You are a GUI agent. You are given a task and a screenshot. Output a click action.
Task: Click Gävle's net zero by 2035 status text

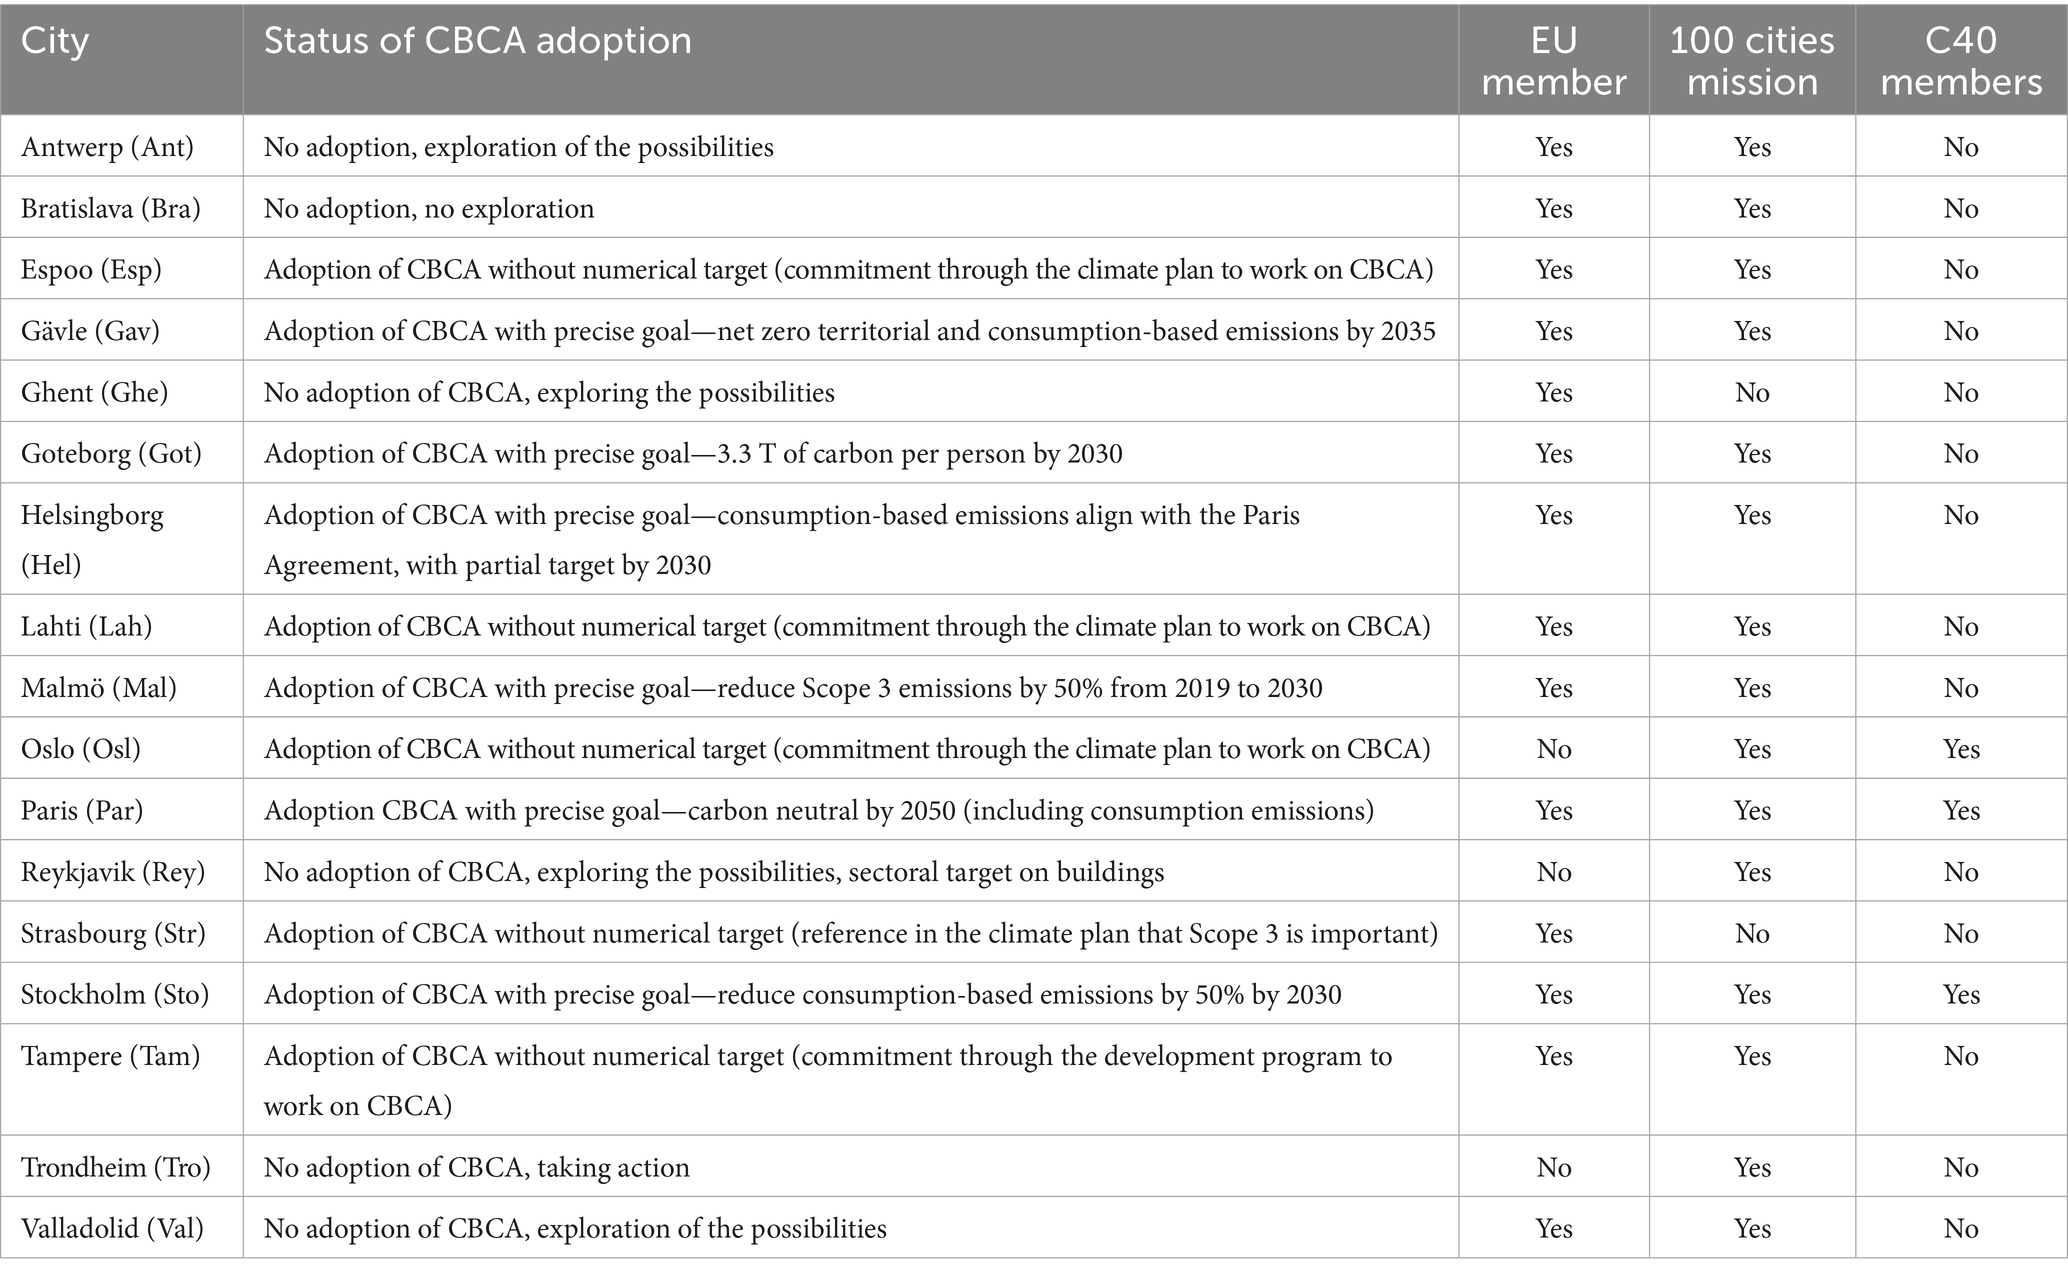849,331
